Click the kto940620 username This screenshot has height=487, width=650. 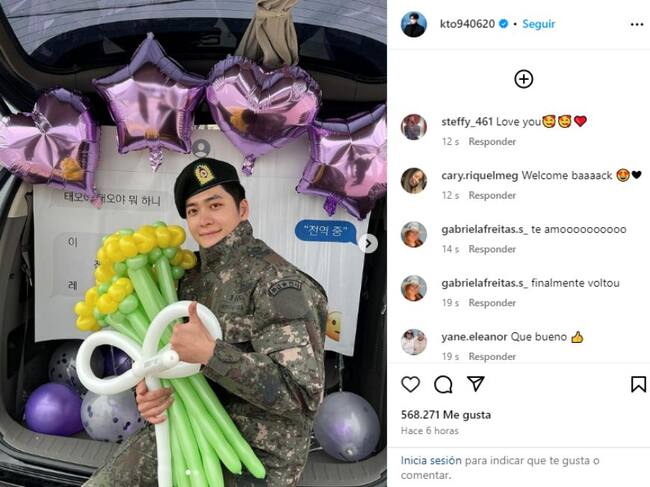click(x=467, y=24)
